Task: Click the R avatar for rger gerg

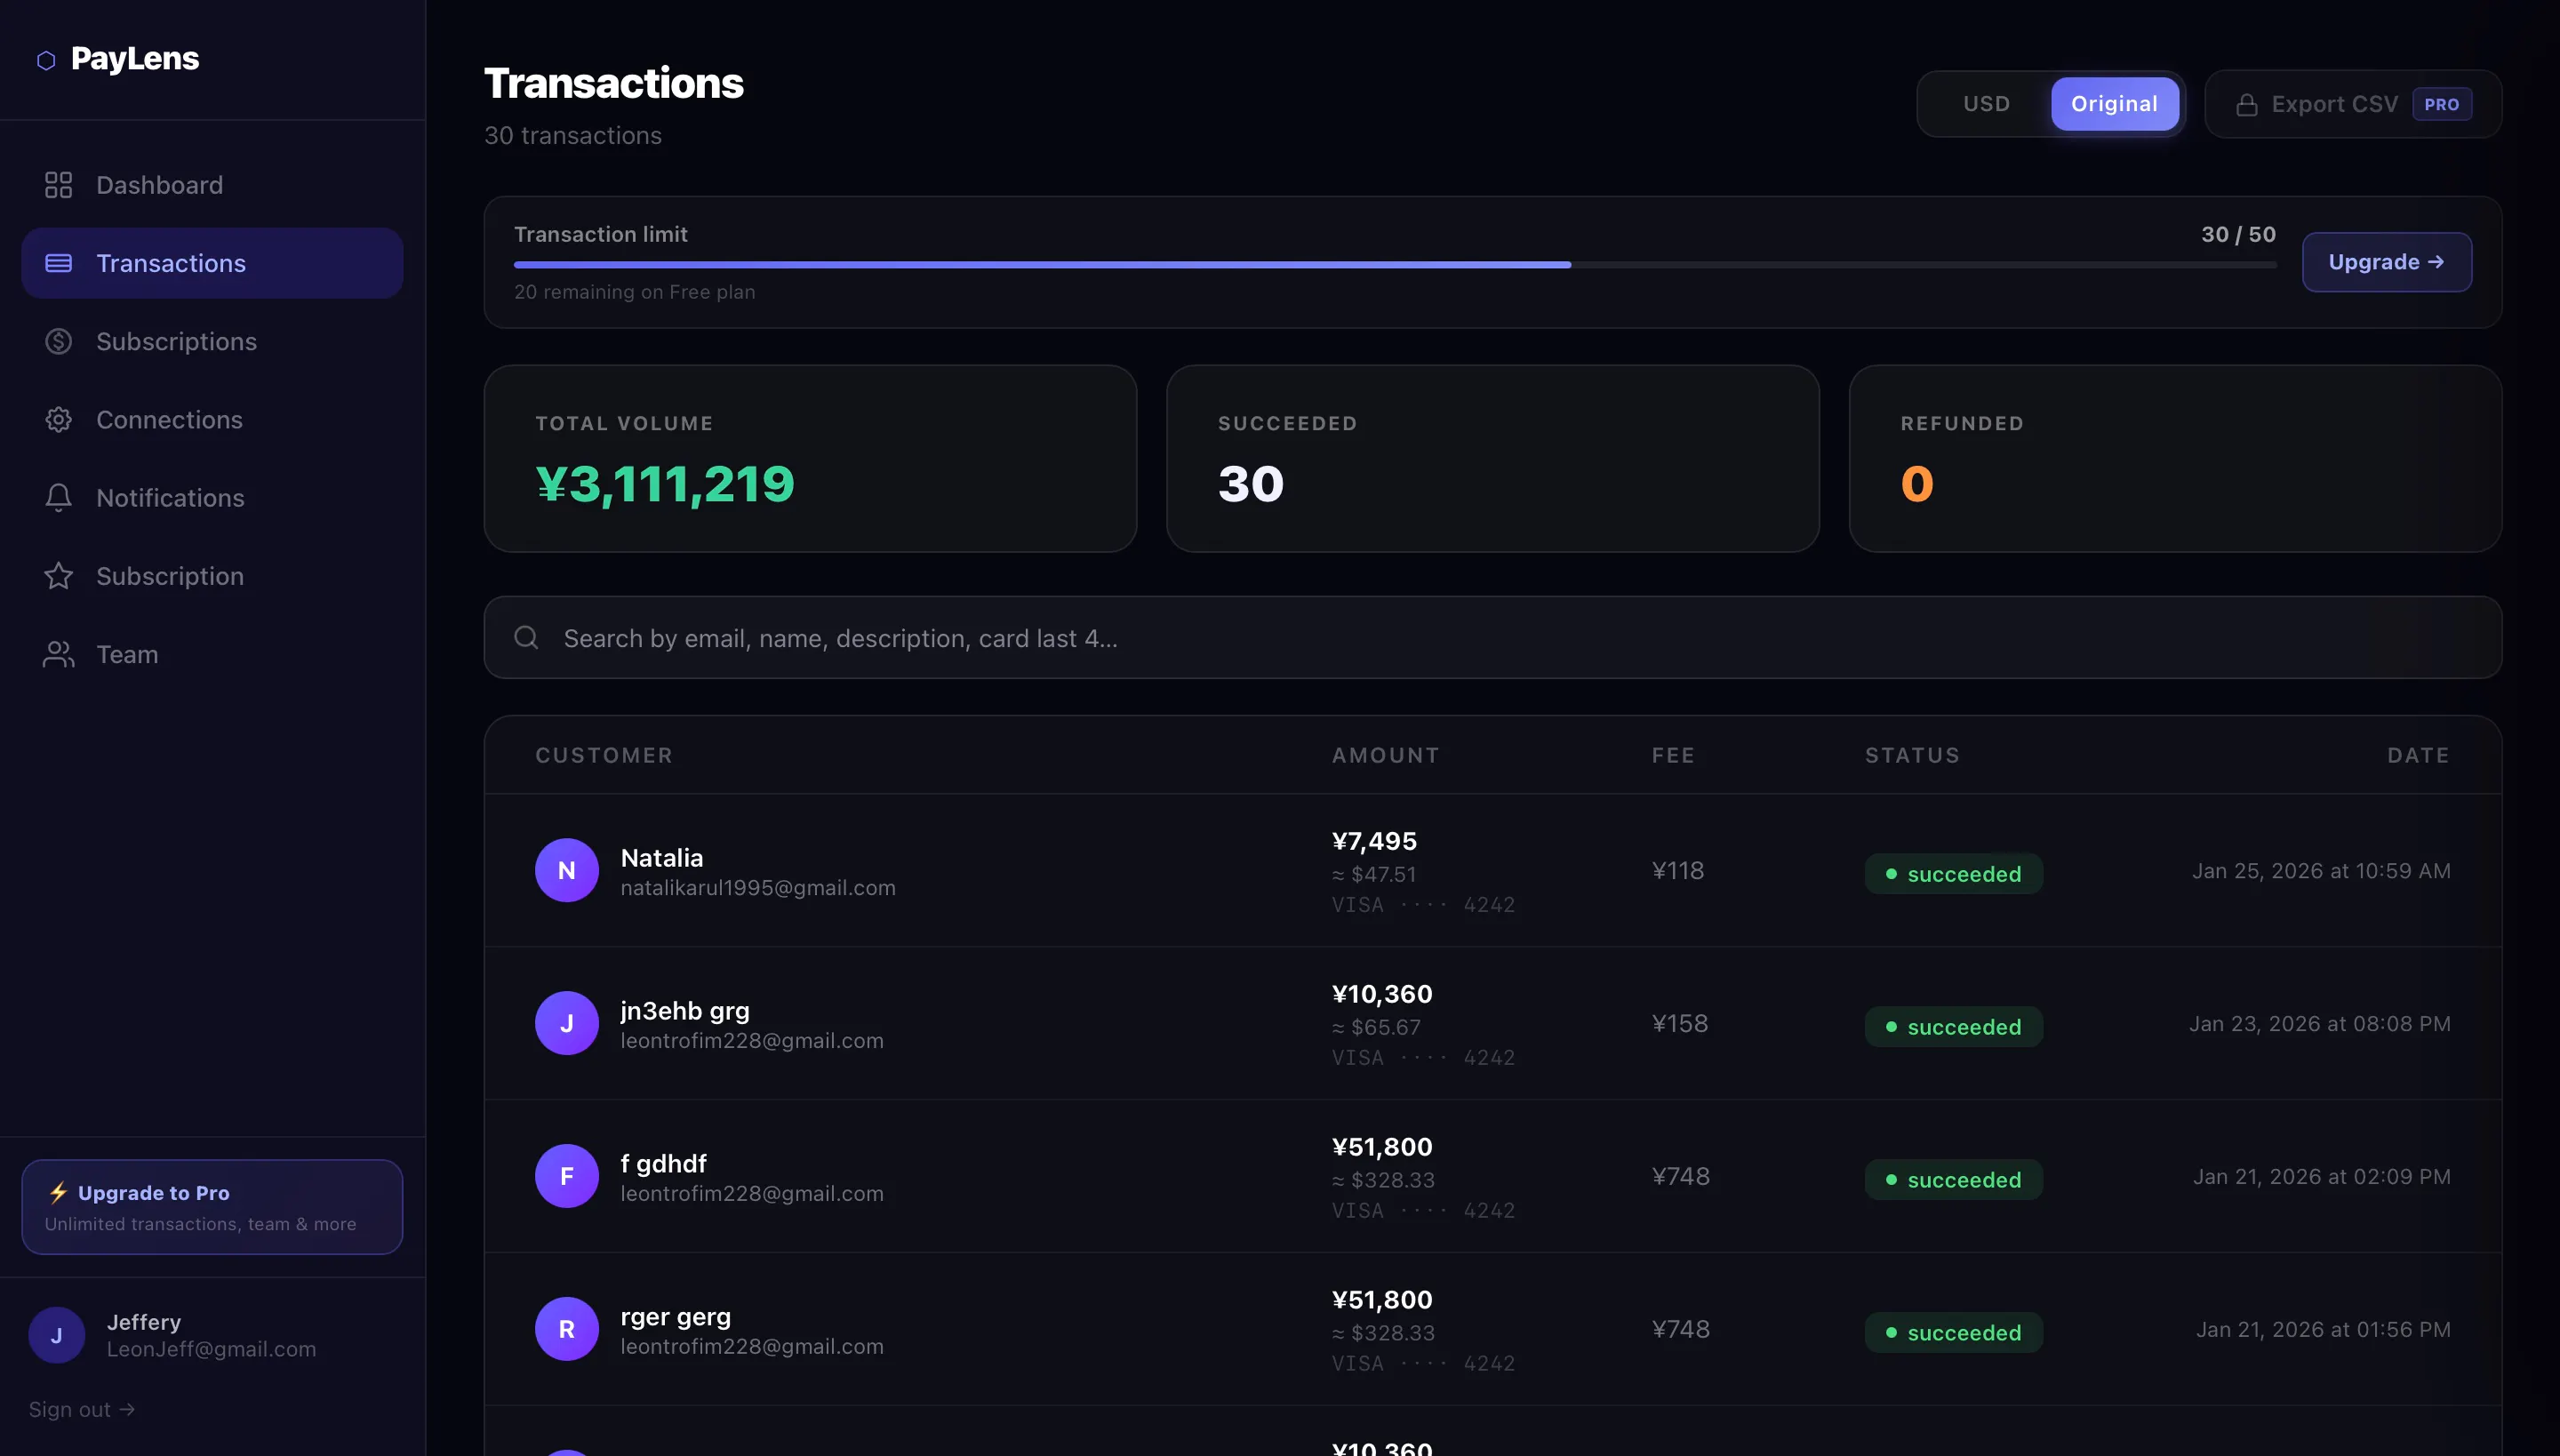Action: (567, 1329)
